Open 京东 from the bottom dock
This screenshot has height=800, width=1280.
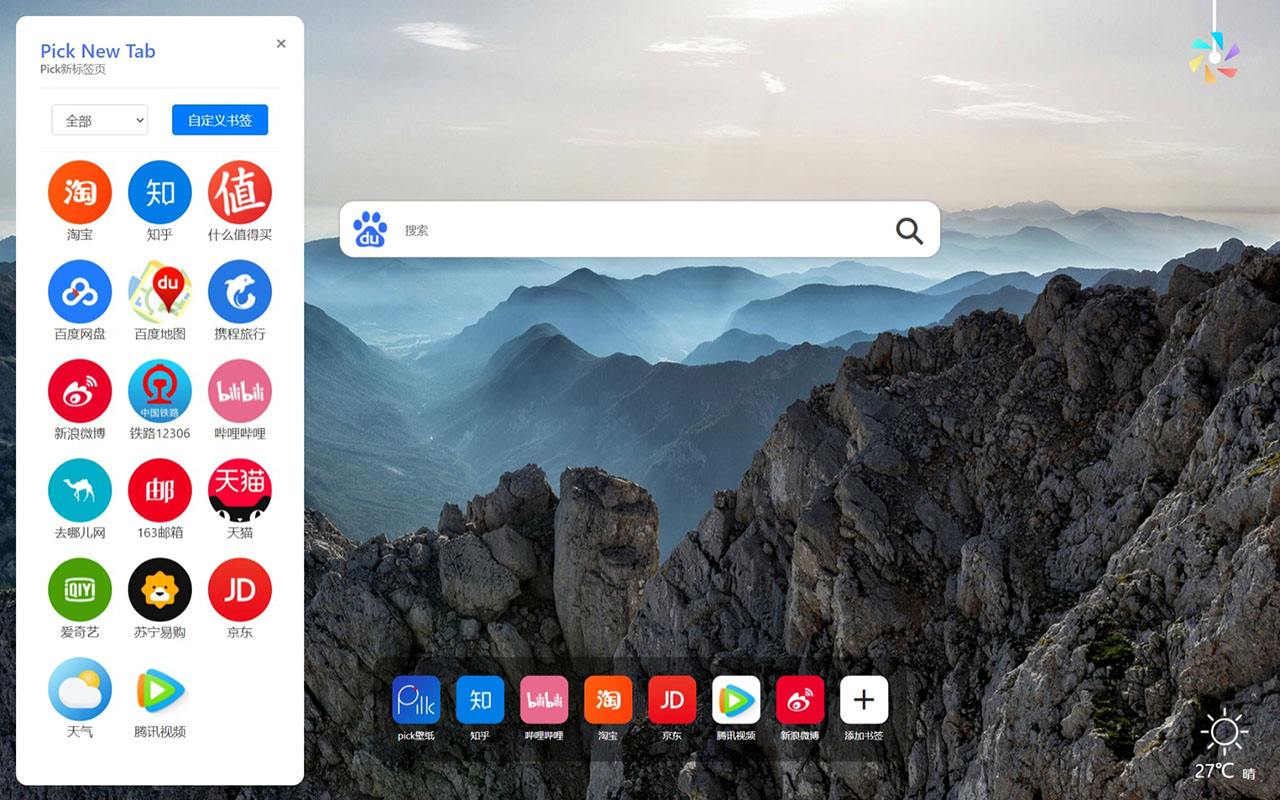(672, 700)
